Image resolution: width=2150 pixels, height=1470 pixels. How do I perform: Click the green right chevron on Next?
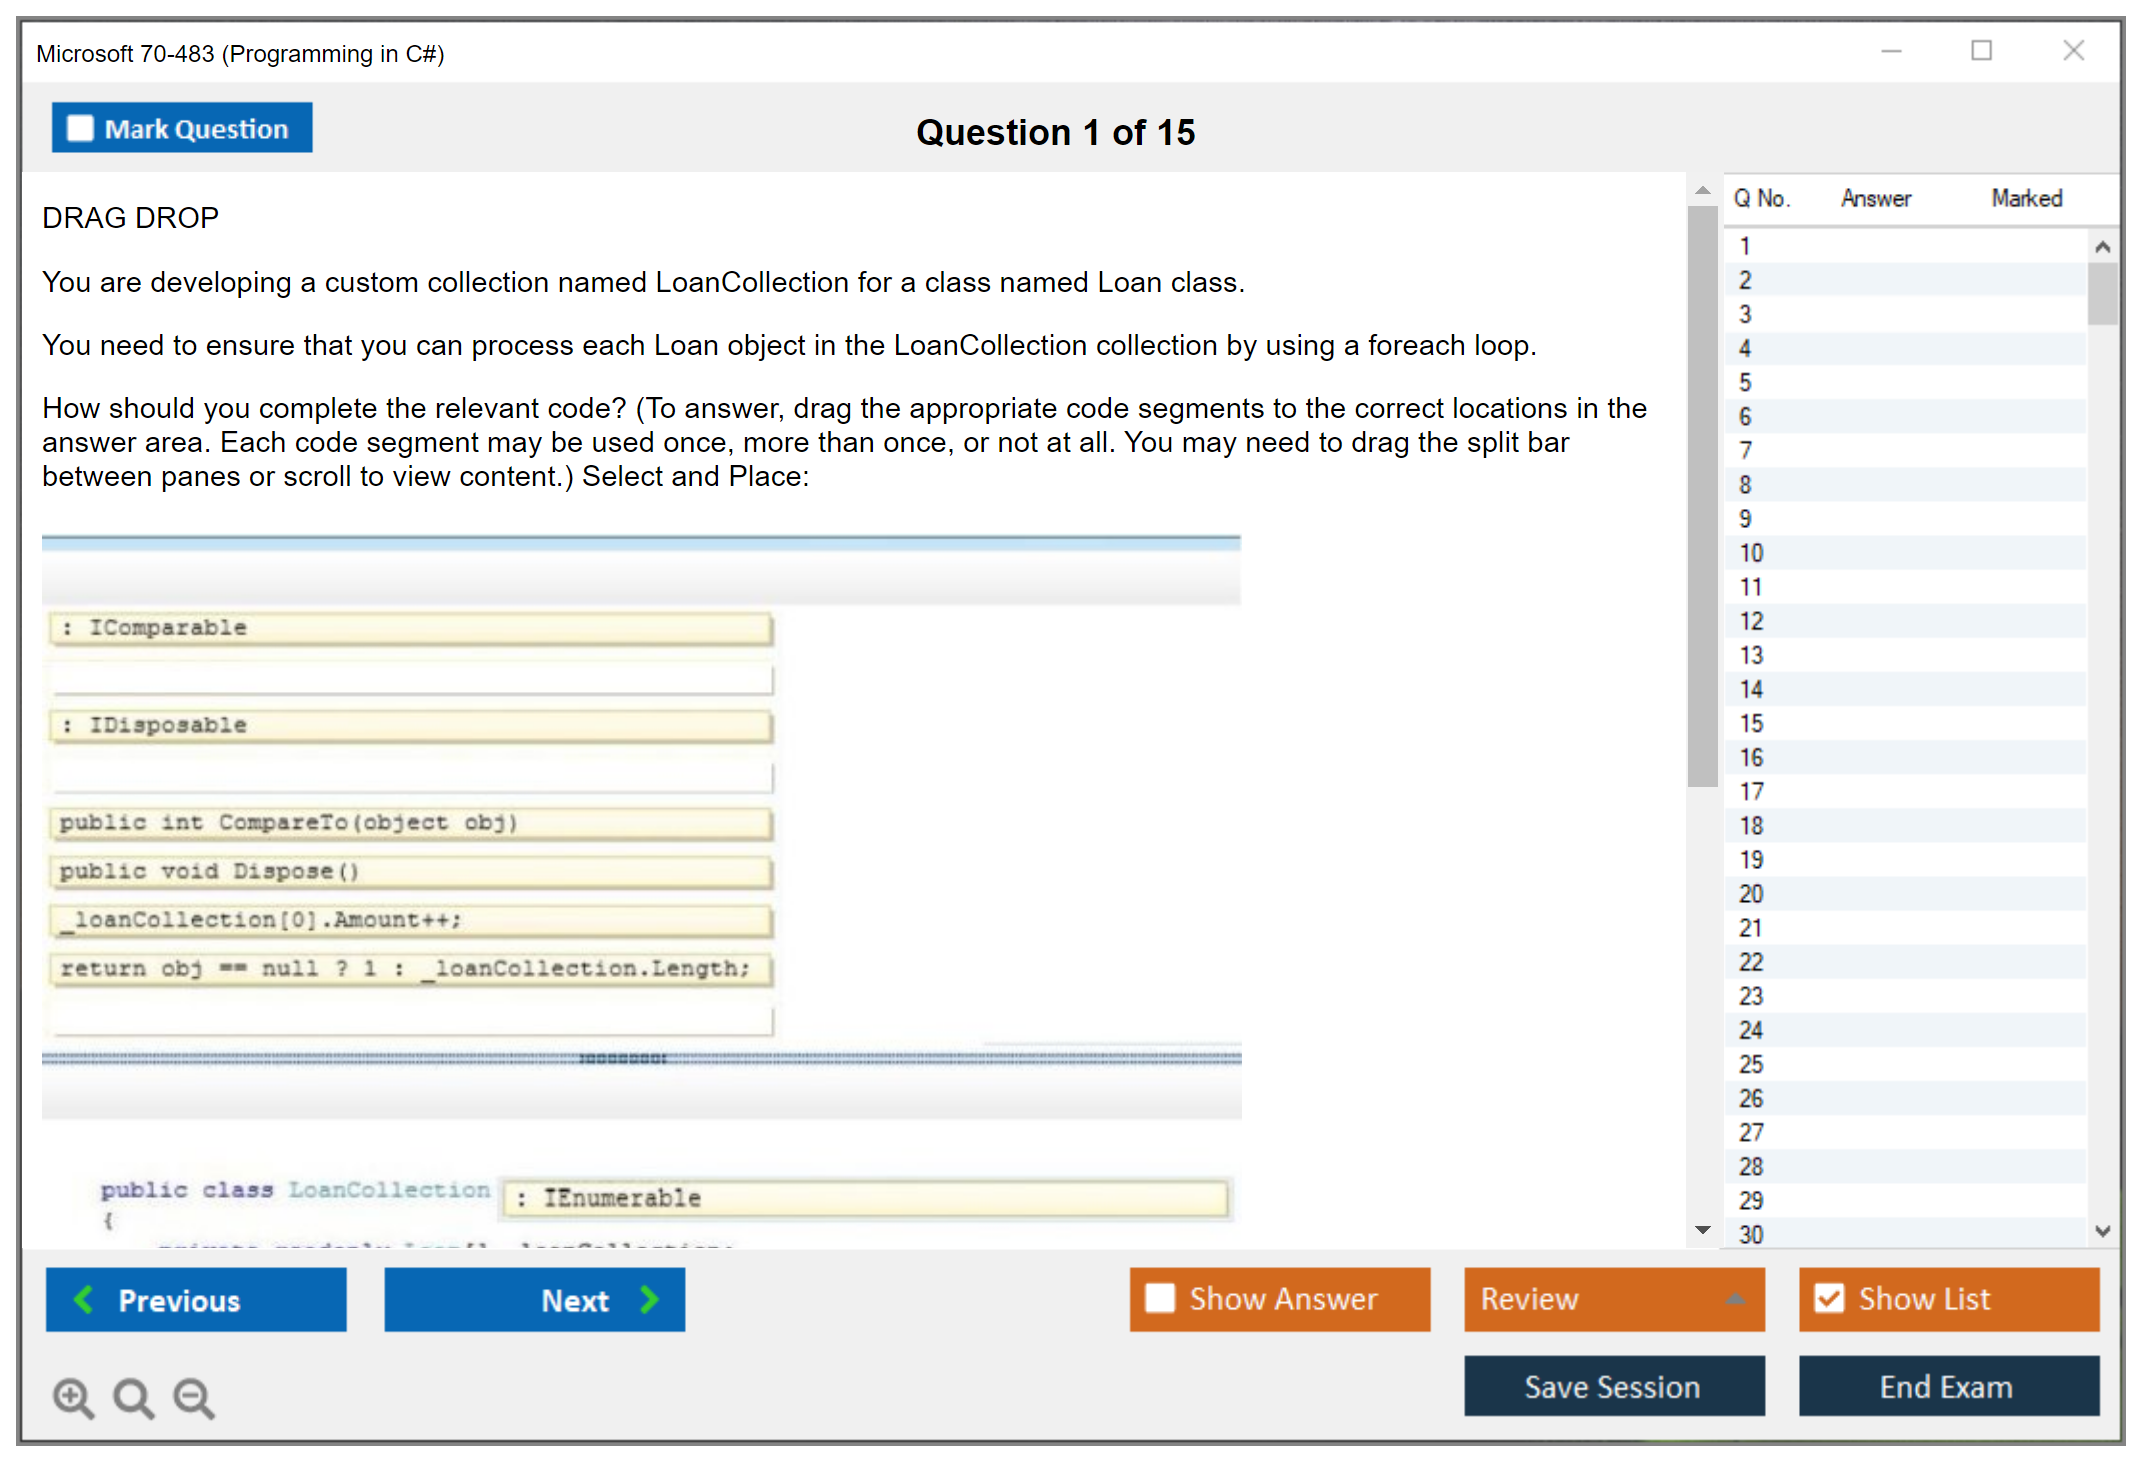(x=649, y=1299)
